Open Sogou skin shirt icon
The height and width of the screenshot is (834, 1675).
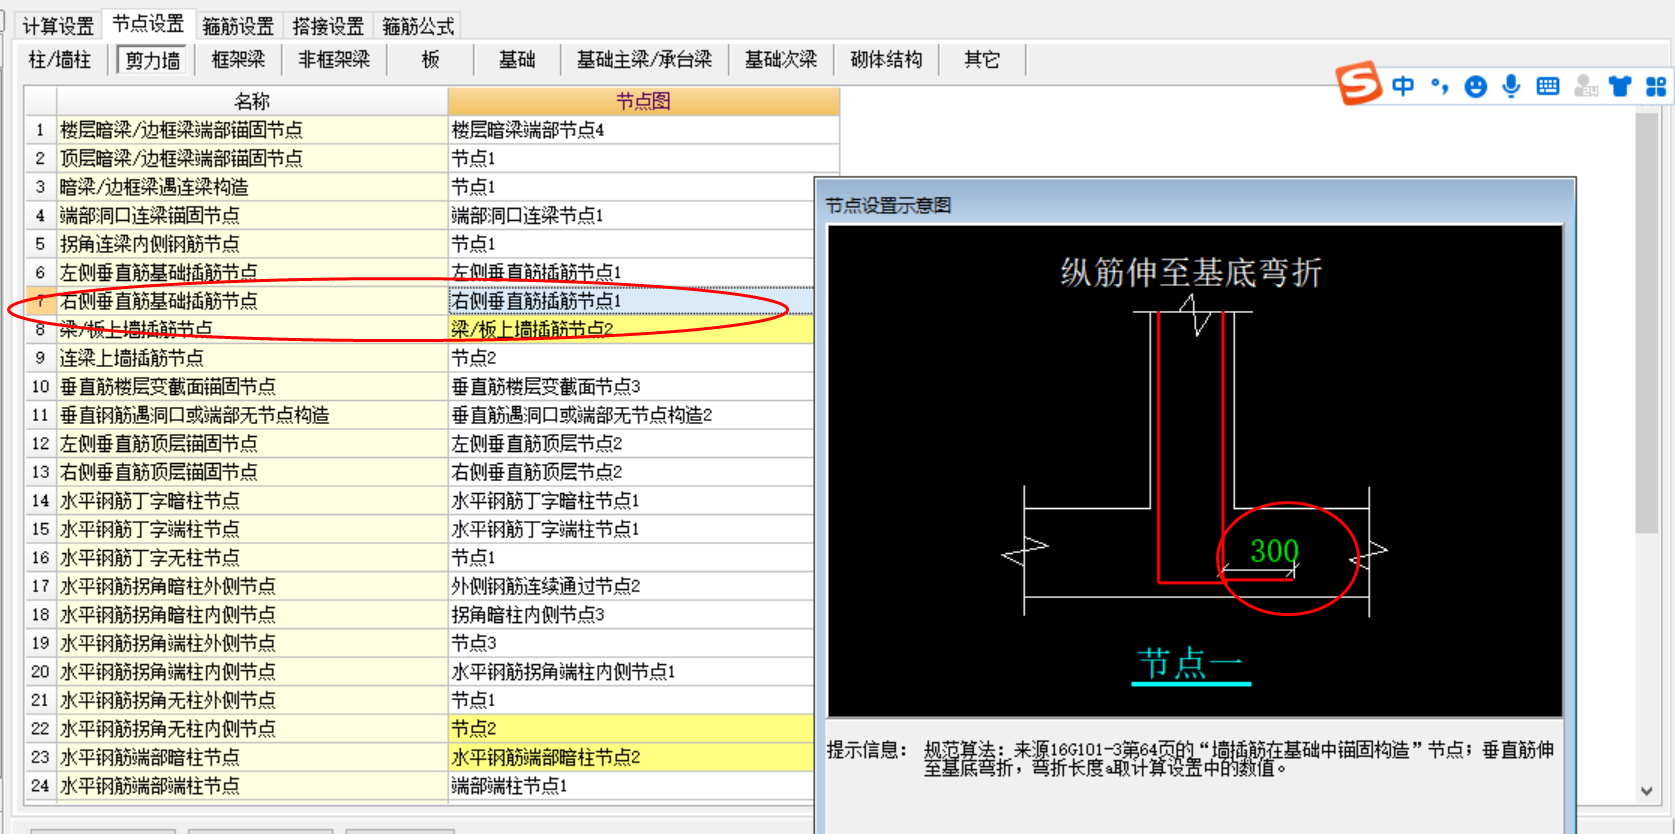coord(1620,87)
